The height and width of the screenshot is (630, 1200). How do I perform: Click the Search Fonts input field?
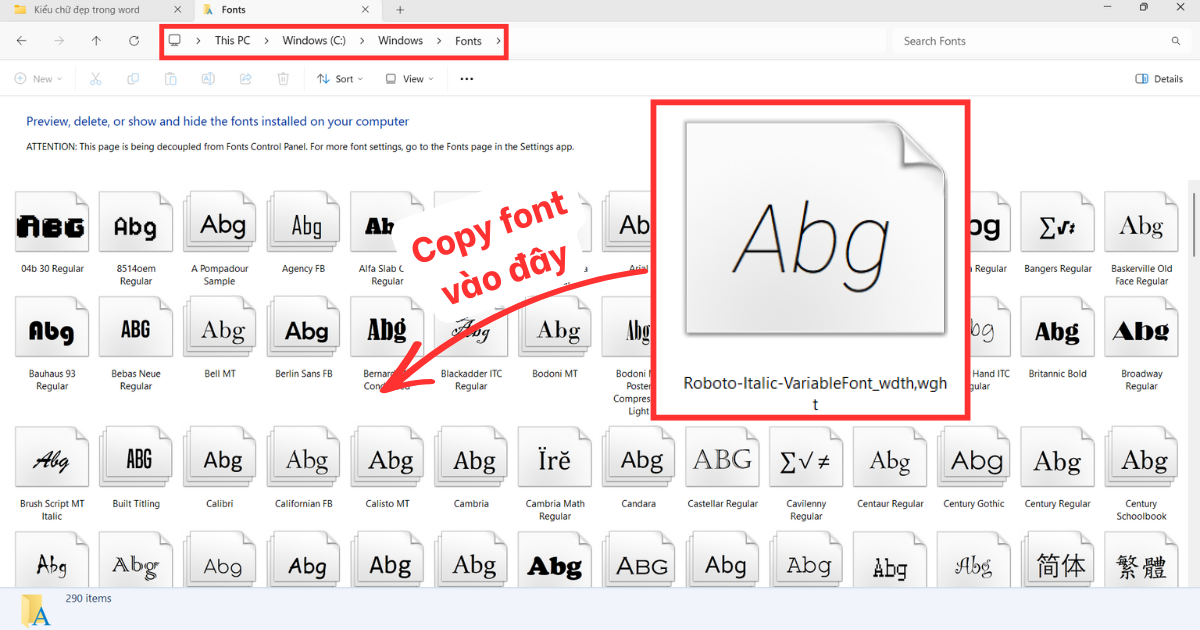1041,41
